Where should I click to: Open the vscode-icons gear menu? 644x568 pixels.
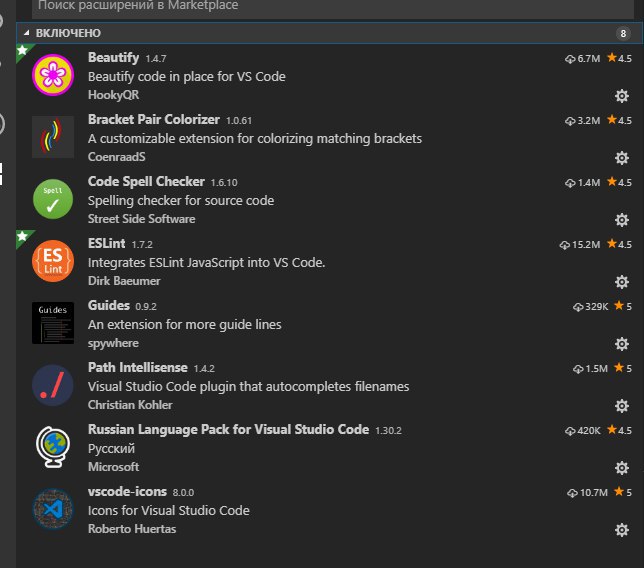621,530
